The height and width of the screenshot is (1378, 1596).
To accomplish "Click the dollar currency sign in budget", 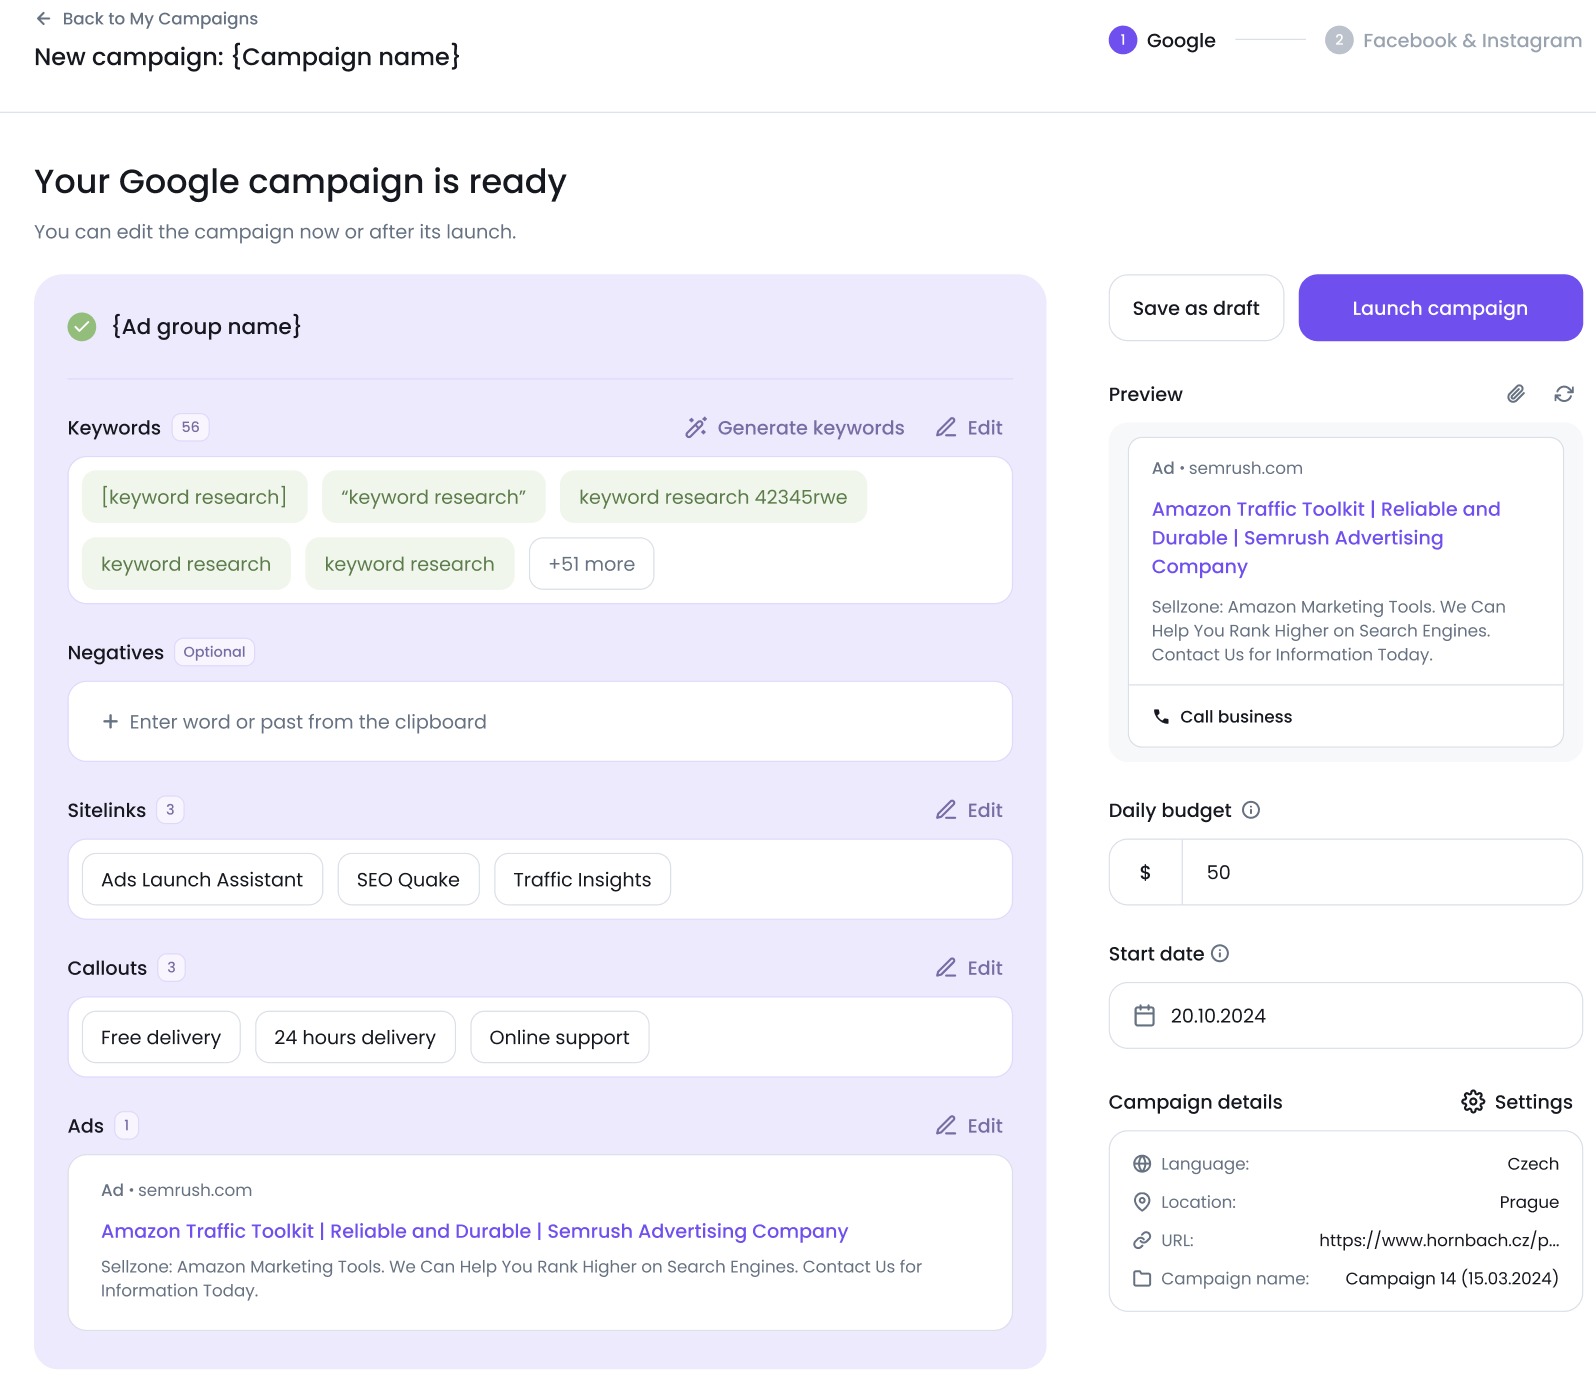I will click(1146, 872).
